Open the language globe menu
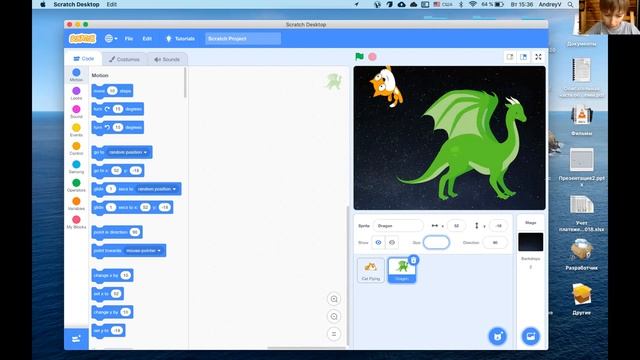 pyautogui.click(x=111, y=38)
